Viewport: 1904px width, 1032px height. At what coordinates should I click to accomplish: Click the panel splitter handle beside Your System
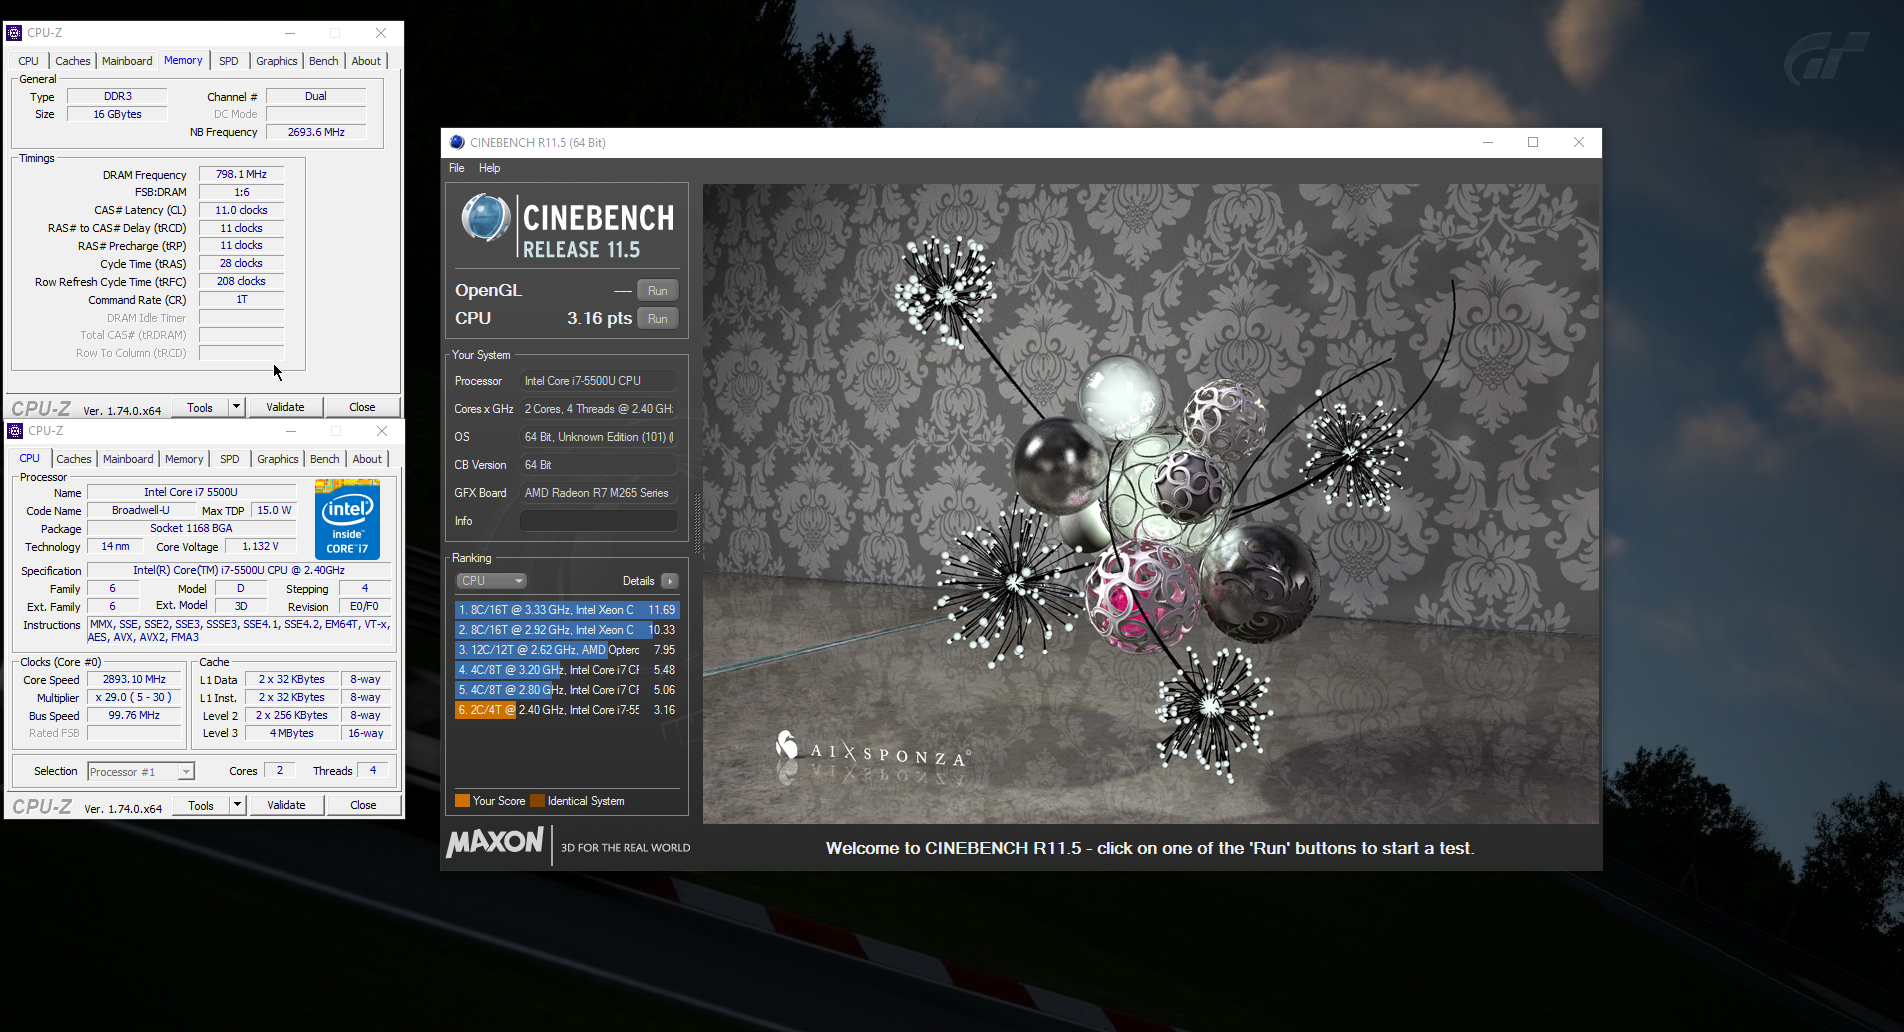[697, 523]
